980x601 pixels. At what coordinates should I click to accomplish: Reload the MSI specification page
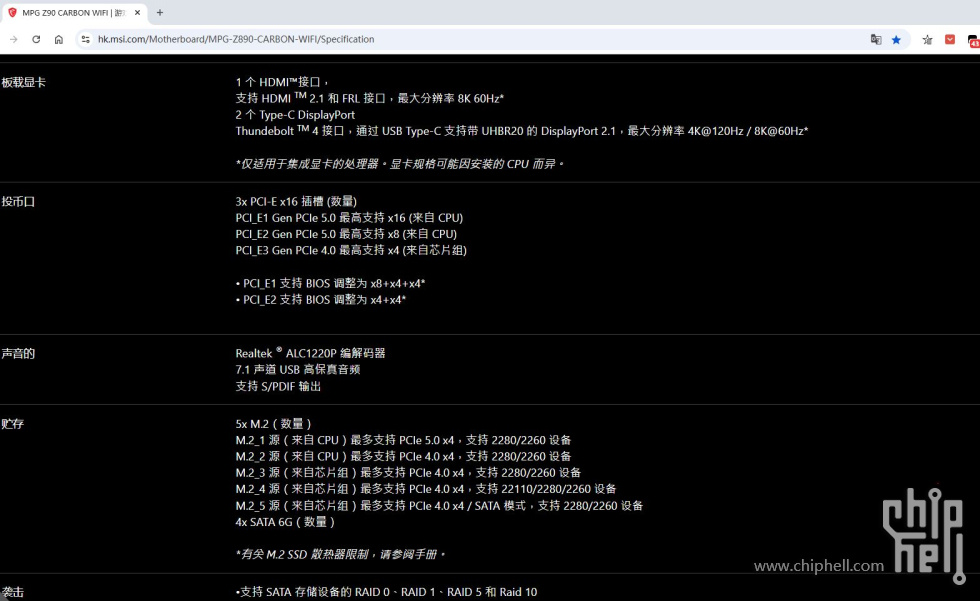(x=36, y=39)
